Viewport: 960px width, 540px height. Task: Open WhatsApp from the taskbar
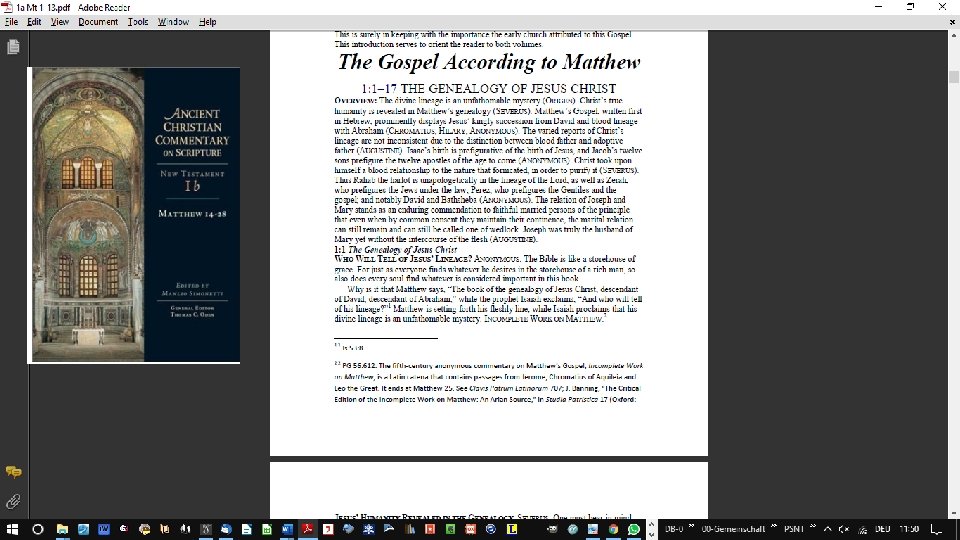coord(633,529)
